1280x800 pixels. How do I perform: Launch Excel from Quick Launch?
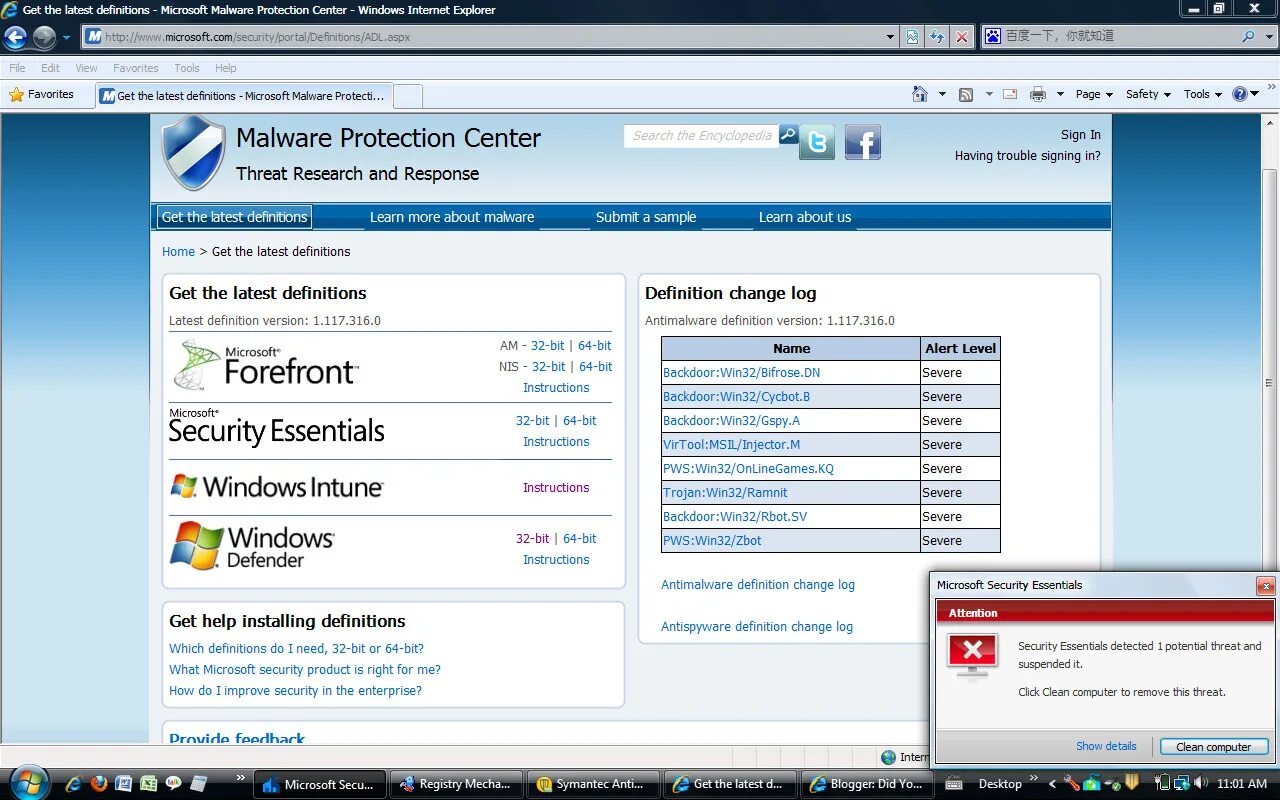point(148,784)
